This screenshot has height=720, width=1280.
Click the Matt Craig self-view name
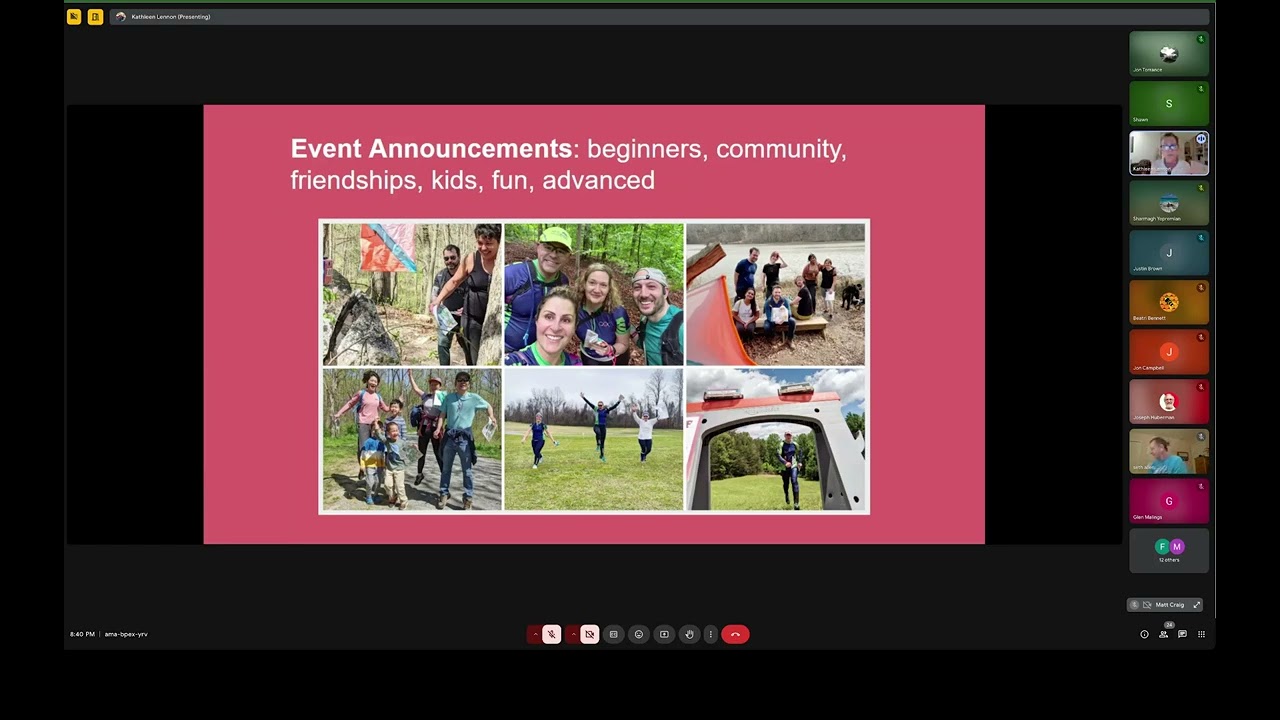pyautogui.click(x=1170, y=605)
